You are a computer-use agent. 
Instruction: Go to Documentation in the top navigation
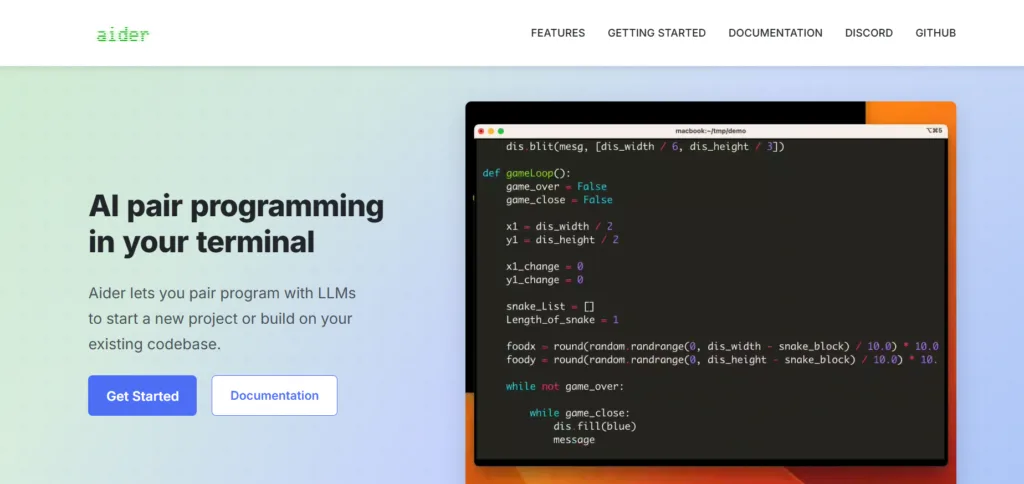tap(775, 33)
